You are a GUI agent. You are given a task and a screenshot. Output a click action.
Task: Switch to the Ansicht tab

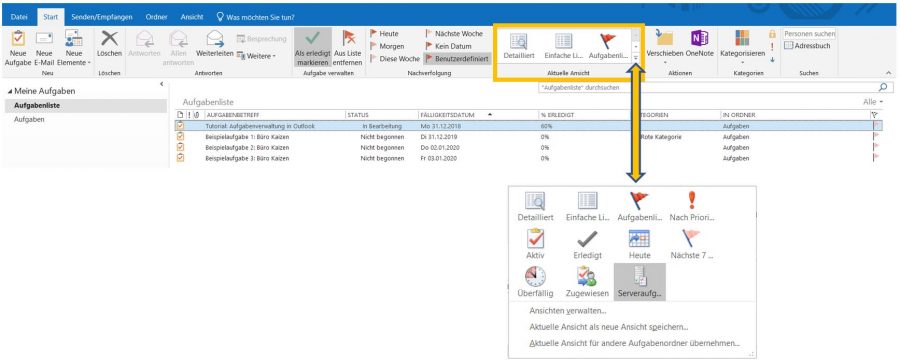pyautogui.click(x=192, y=17)
